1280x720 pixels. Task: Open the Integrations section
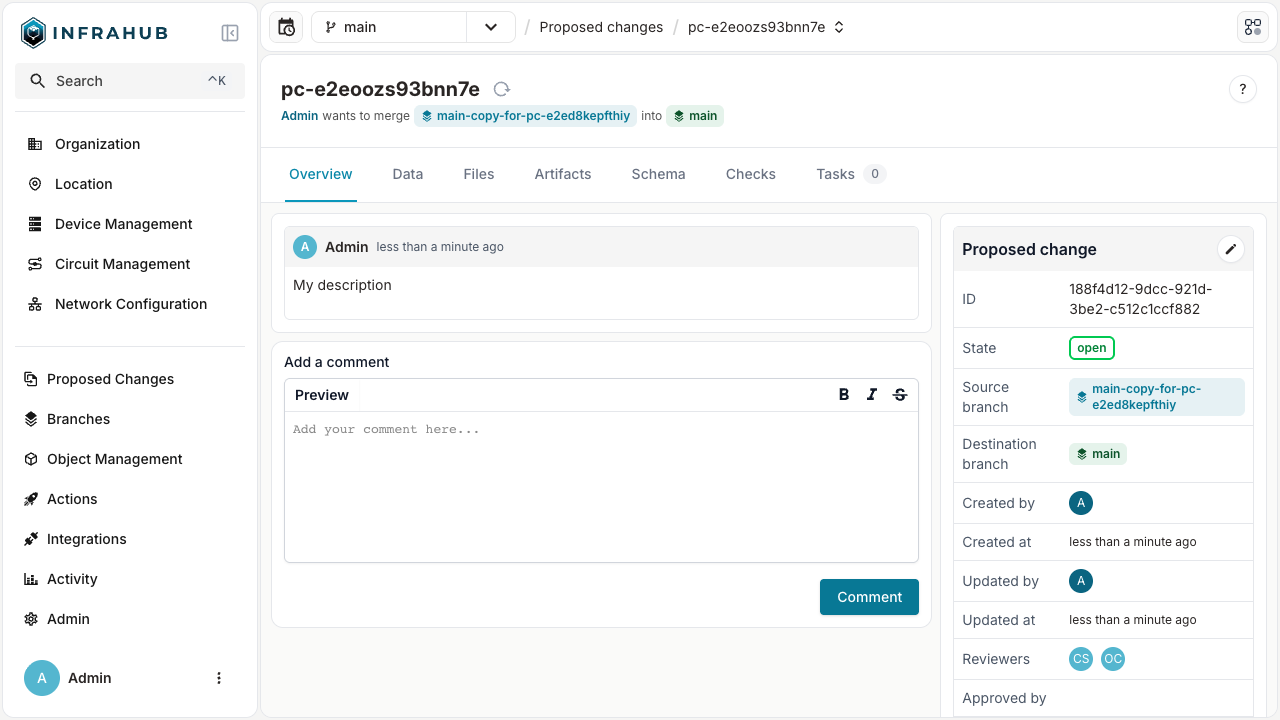click(86, 539)
